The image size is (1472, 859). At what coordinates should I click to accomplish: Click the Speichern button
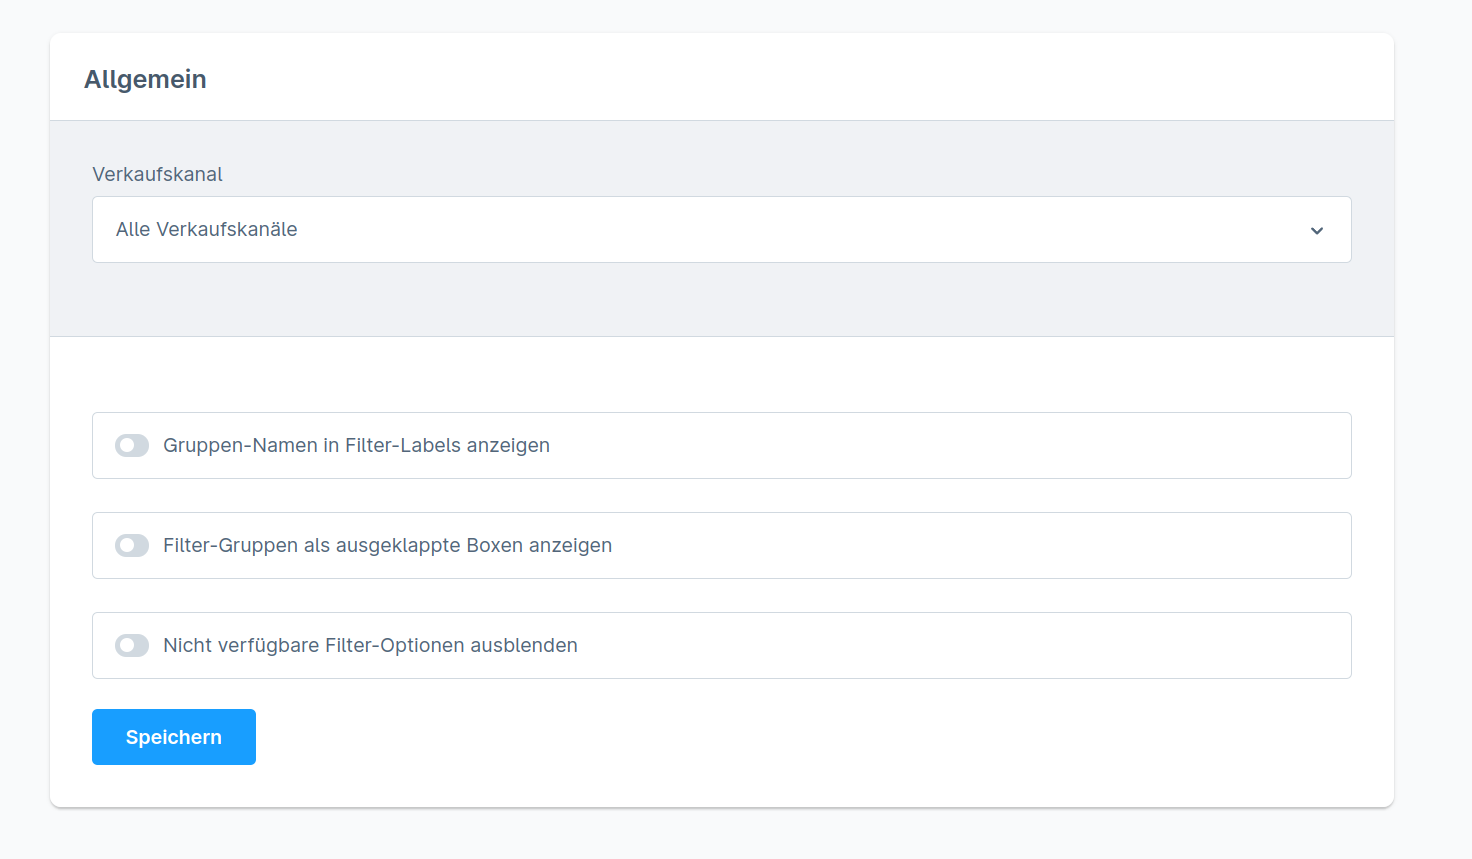pyautogui.click(x=174, y=737)
